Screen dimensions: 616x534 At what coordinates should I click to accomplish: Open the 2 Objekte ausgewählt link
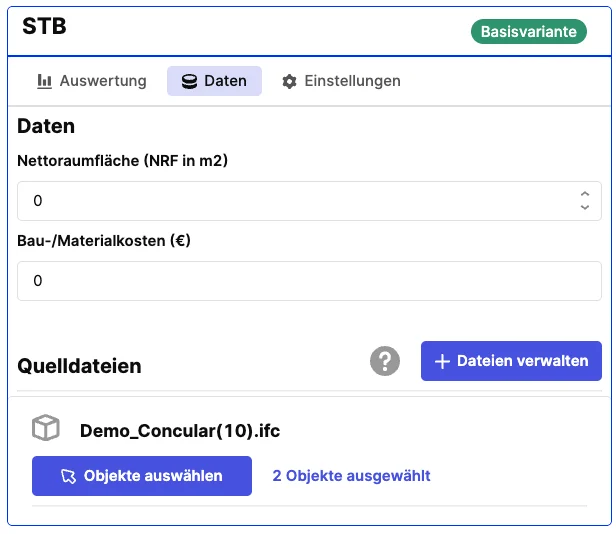(x=352, y=476)
